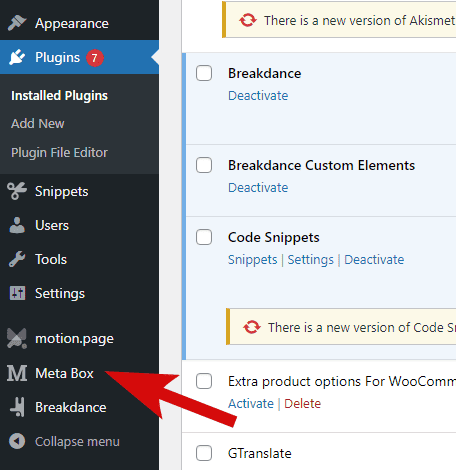Click the red plugin update count badge
Screen dimensions: 456x470
(x=95, y=58)
